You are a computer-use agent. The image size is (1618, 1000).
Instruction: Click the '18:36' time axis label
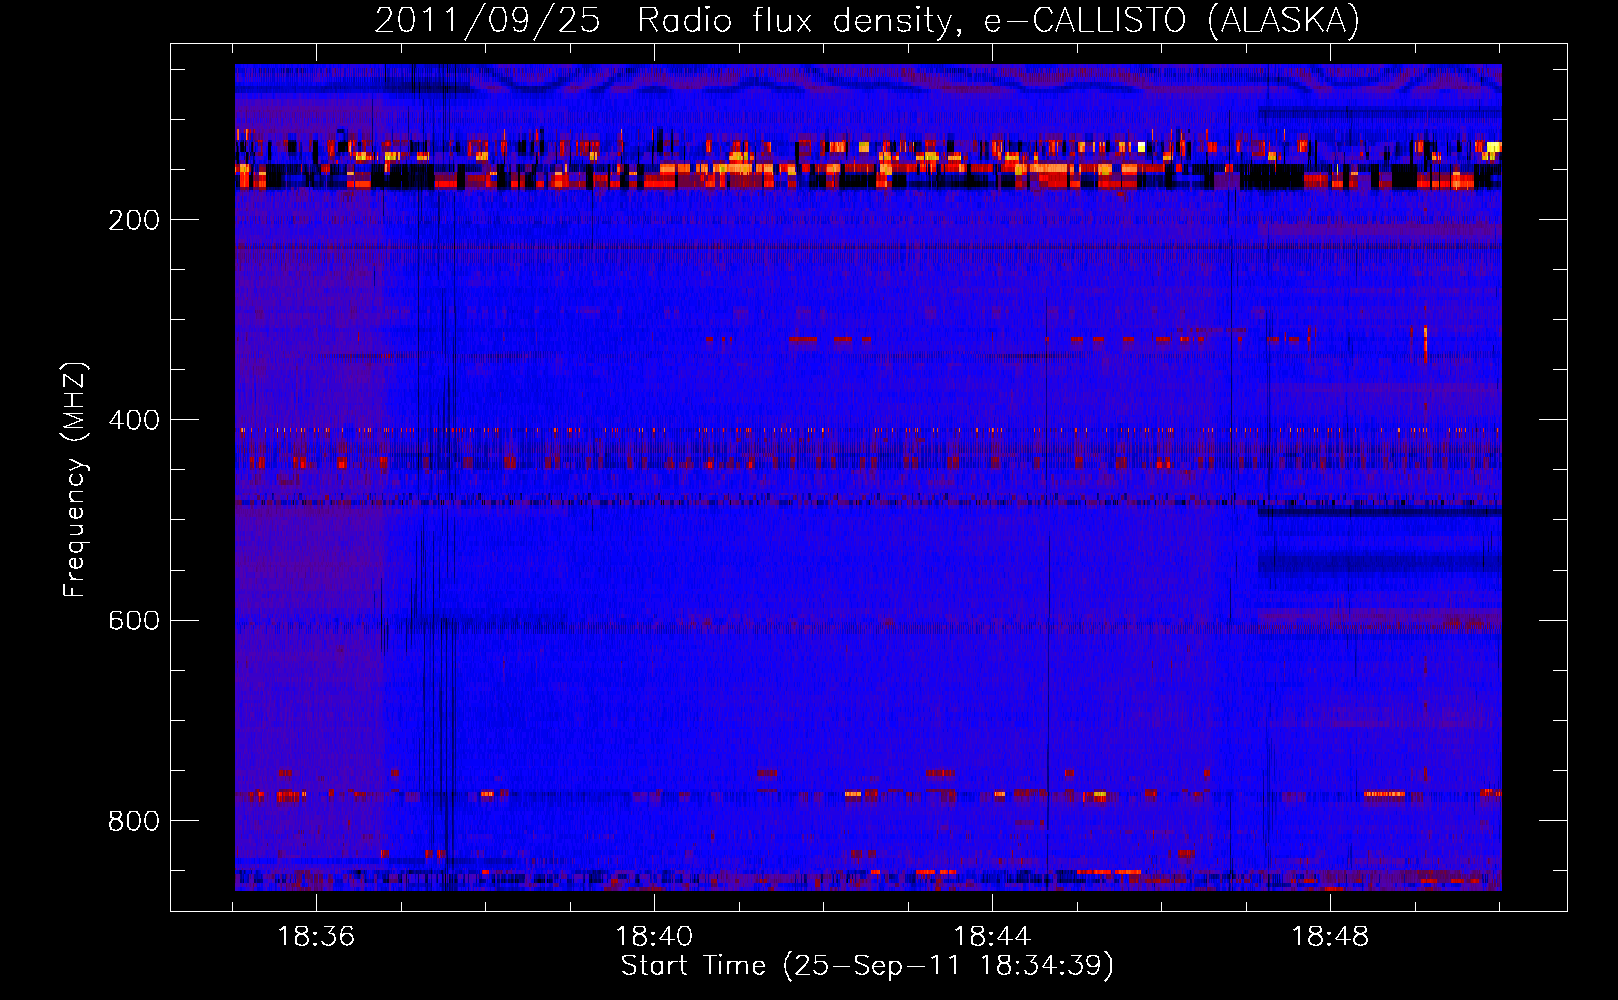(316, 937)
